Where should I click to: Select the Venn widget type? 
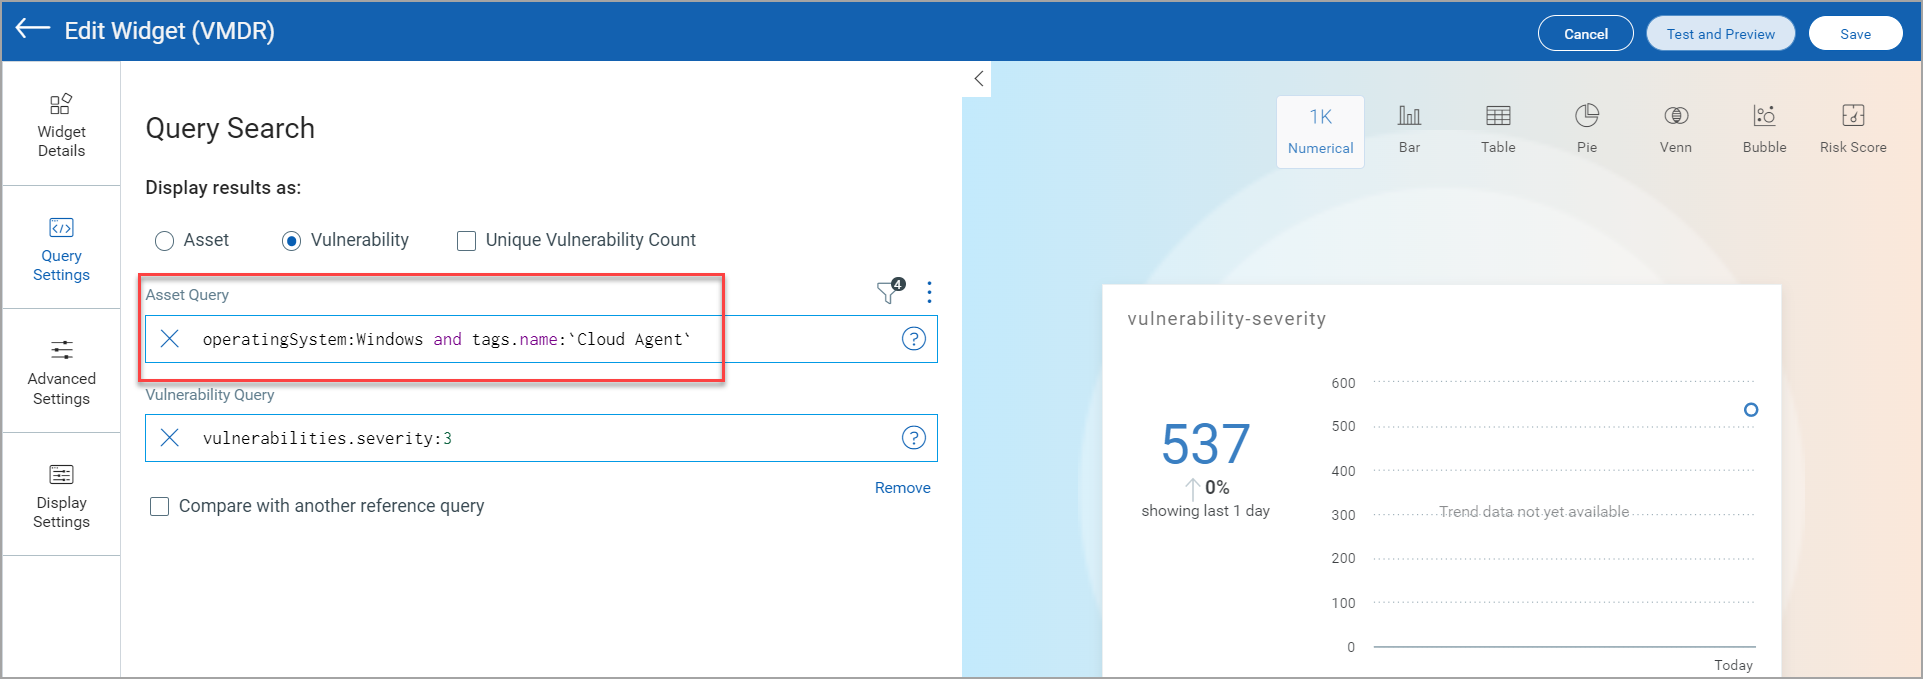(1676, 130)
